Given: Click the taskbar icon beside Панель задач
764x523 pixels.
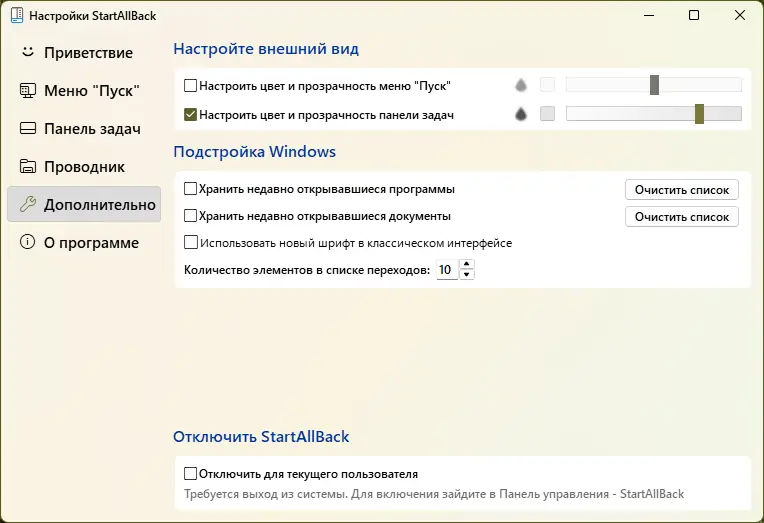Looking at the screenshot, I should (x=27, y=129).
